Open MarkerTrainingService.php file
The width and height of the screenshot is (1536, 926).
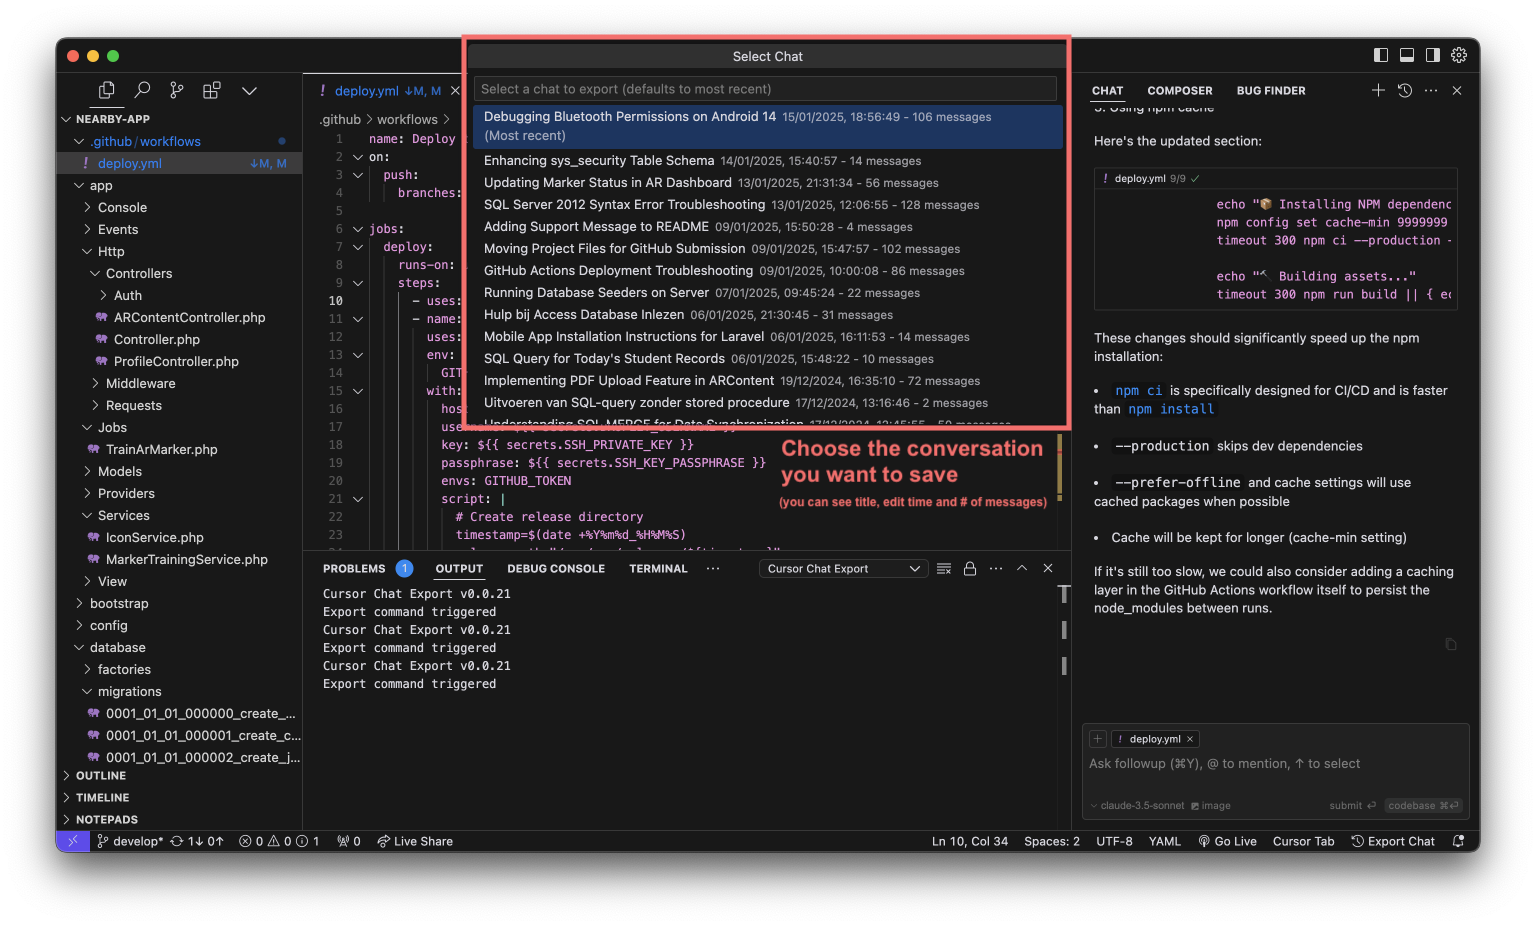pyautogui.click(x=186, y=559)
